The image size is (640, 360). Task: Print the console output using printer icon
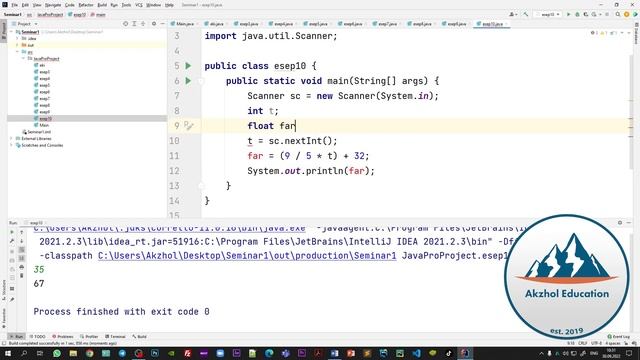click(x=22, y=267)
